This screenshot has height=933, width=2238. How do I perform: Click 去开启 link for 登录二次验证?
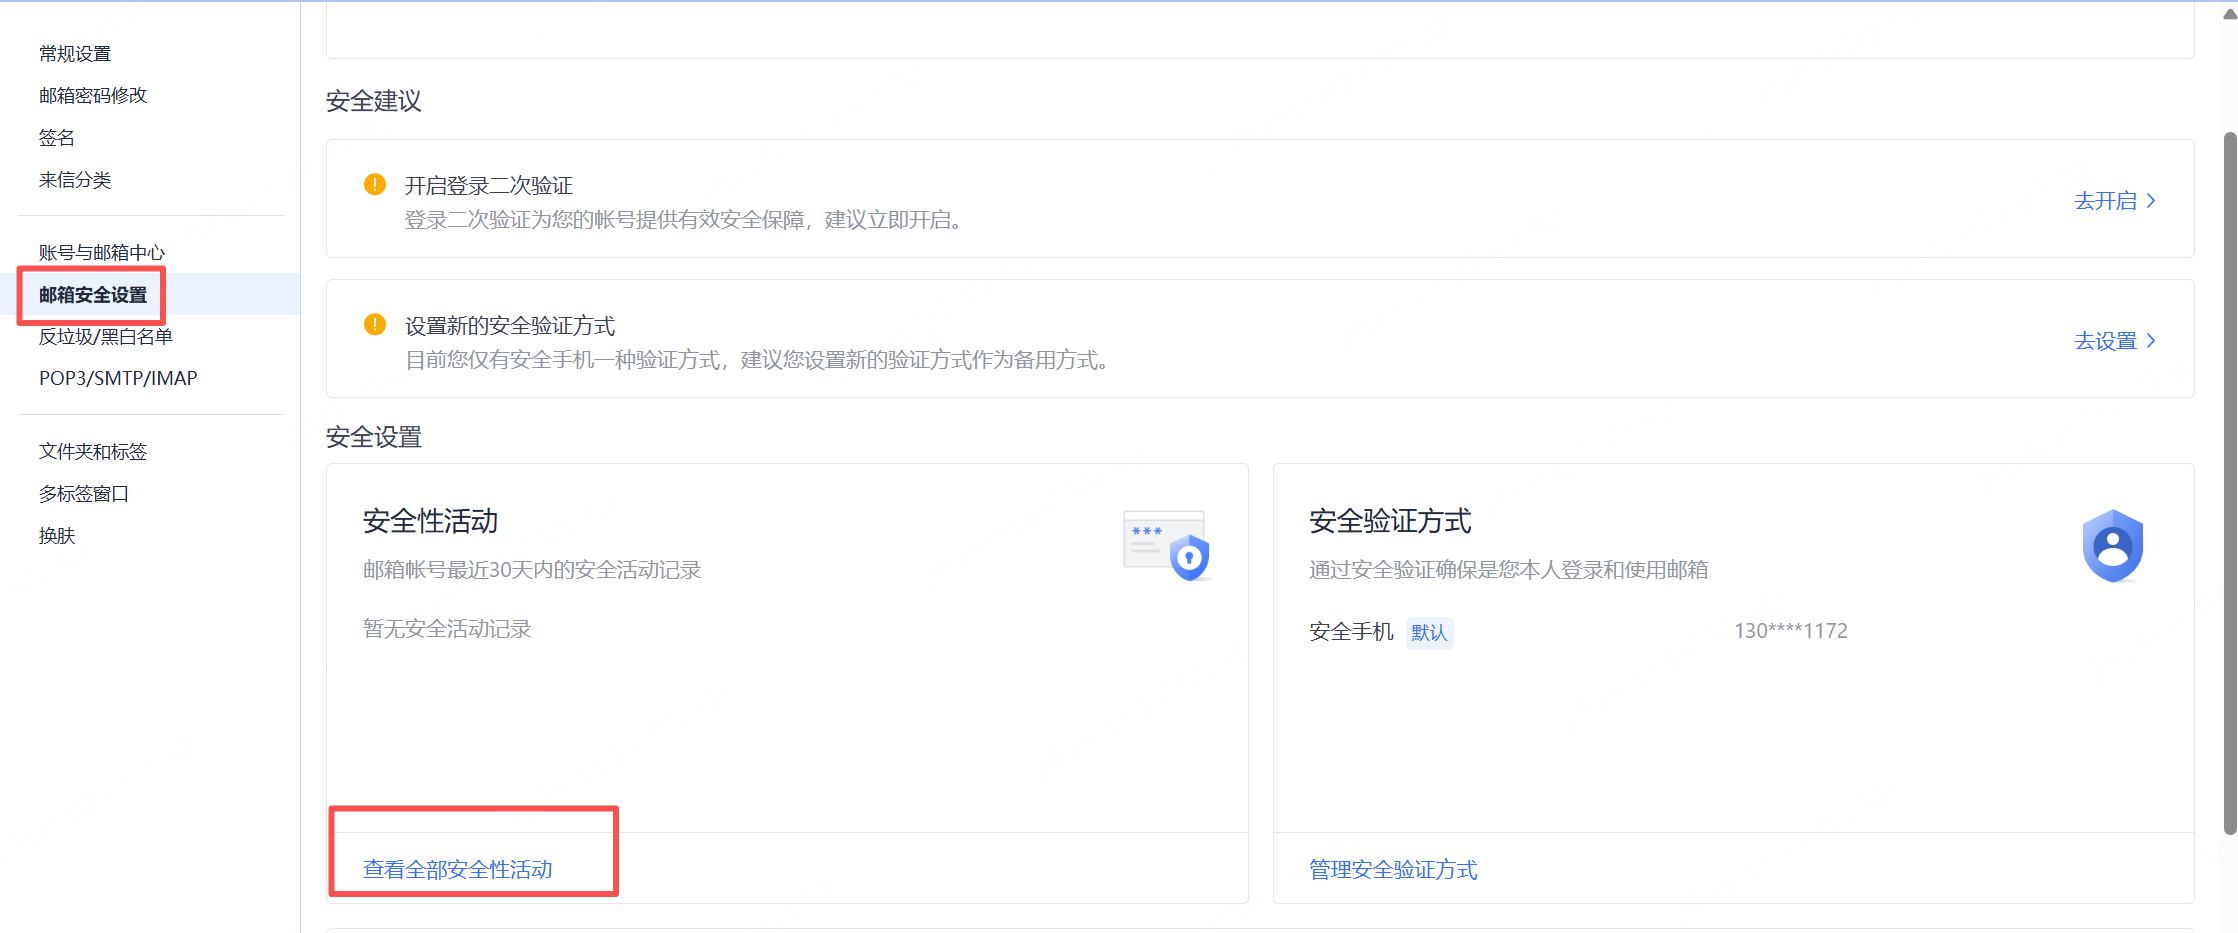pos(2114,201)
